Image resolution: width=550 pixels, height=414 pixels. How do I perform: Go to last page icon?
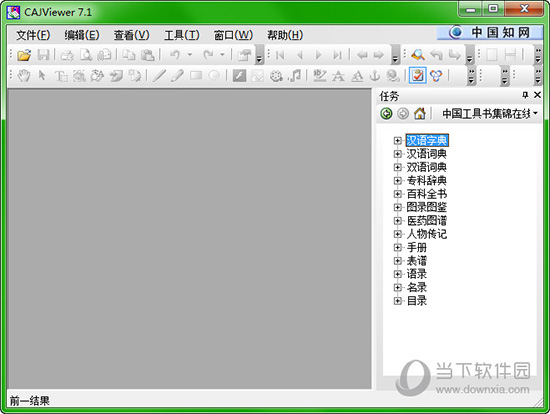coord(337,55)
